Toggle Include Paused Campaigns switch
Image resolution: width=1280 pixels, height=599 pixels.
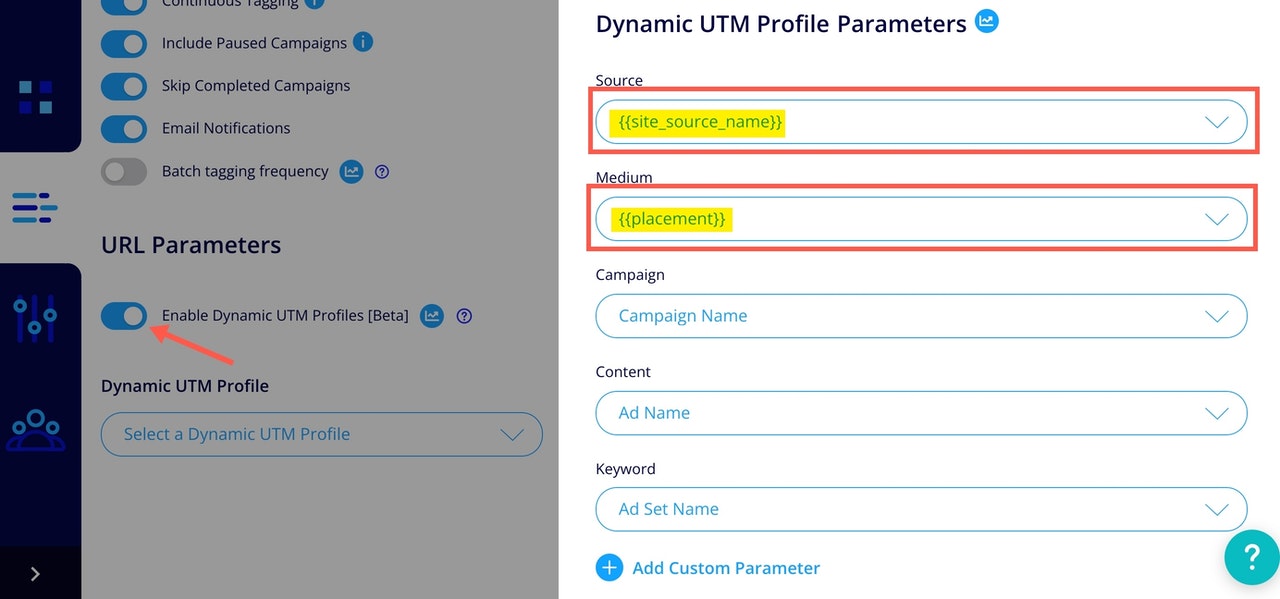coord(124,43)
